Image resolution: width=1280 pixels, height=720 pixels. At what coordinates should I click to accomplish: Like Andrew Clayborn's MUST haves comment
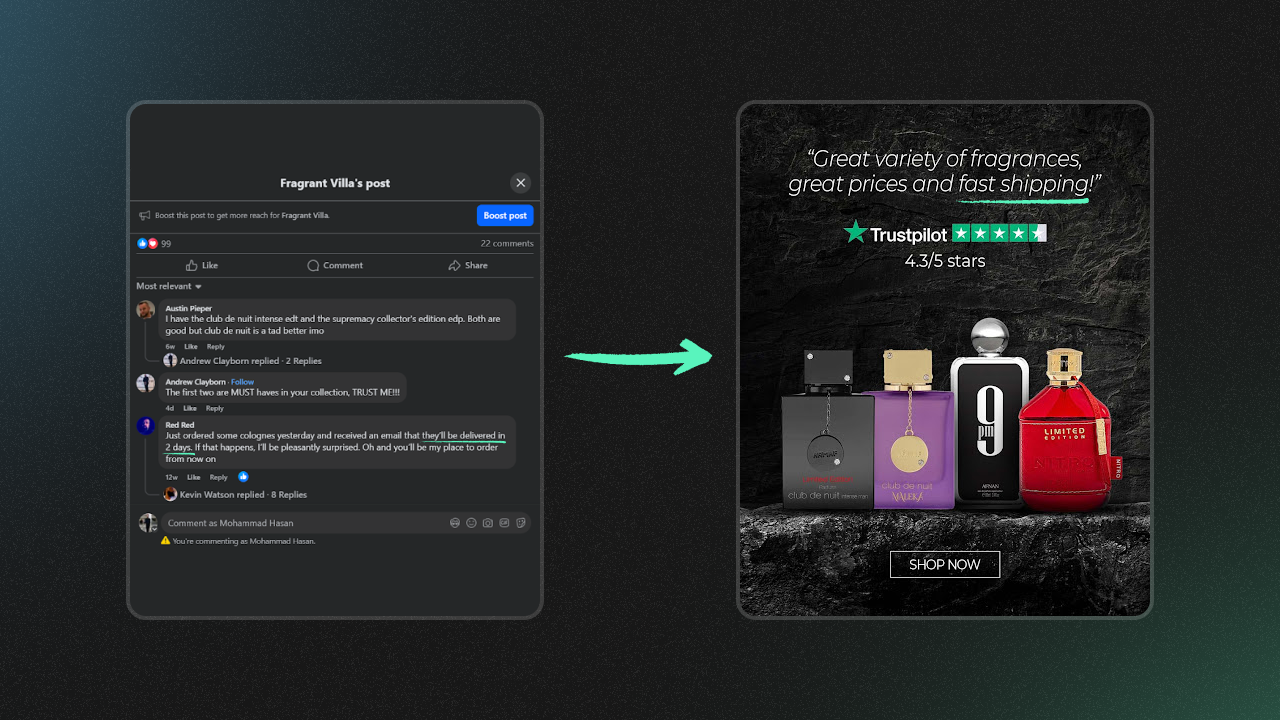(x=189, y=408)
